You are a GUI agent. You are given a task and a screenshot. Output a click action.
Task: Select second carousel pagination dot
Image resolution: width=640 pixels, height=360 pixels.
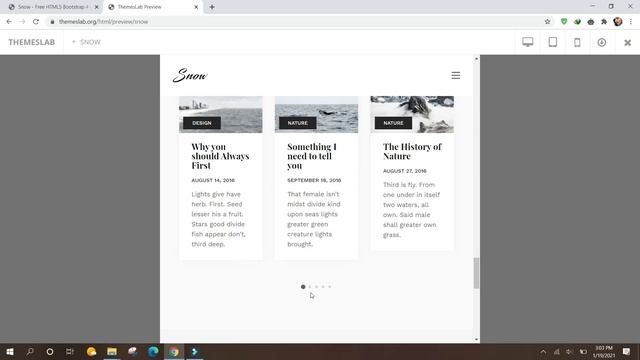[310, 287]
